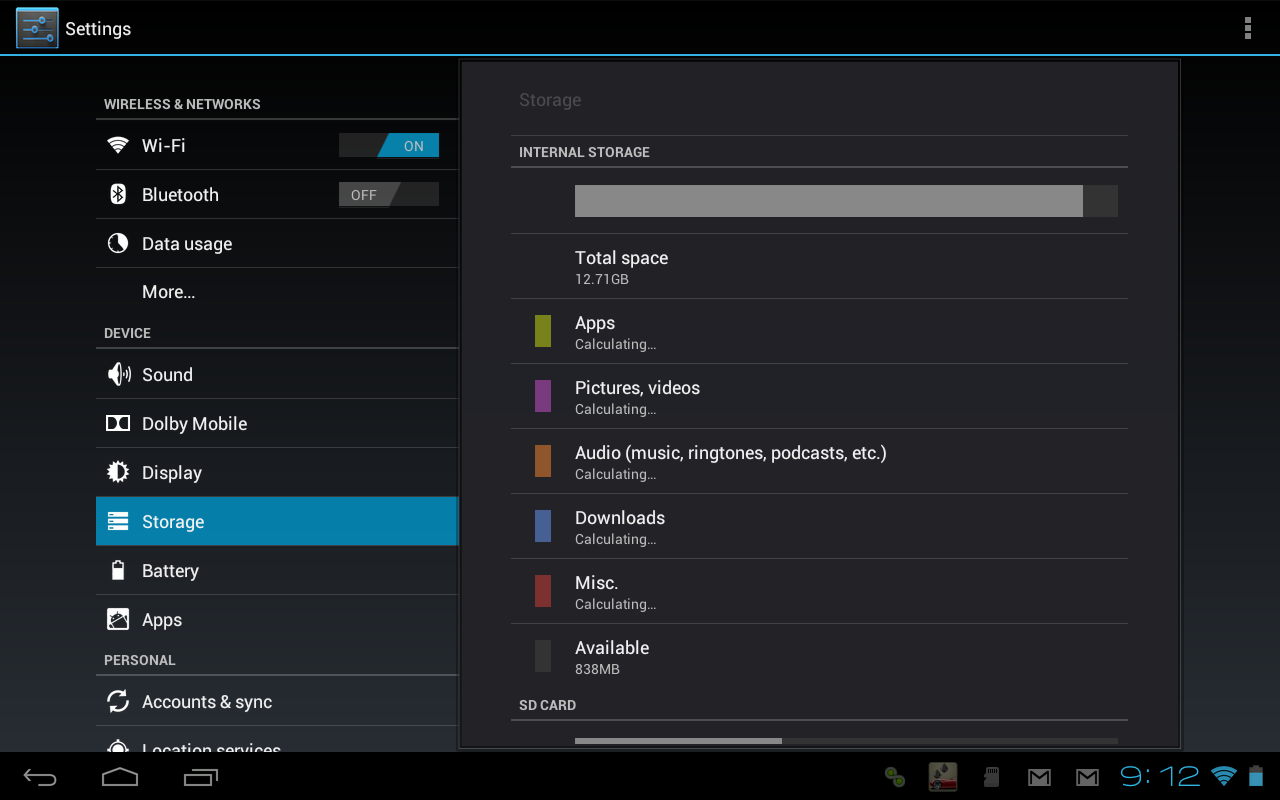
Task: Tap the battery status icon in system bar
Action: pyautogui.click(x=1255, y=776)
